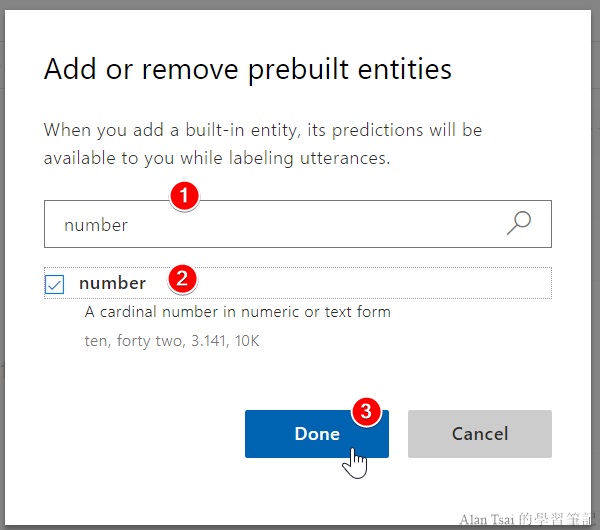Select the bold 'number' entity label
Screen dimensions: 600x530
tap(112, 283)
